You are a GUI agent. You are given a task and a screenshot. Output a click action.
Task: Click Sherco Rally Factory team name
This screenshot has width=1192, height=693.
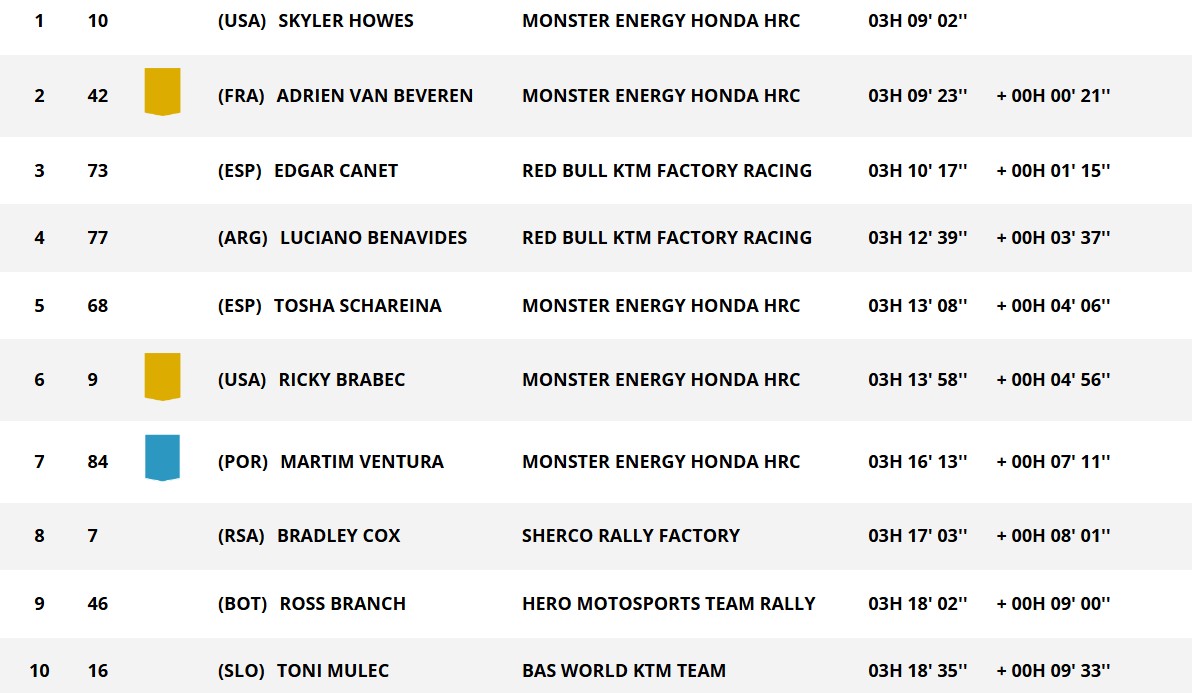631,536
